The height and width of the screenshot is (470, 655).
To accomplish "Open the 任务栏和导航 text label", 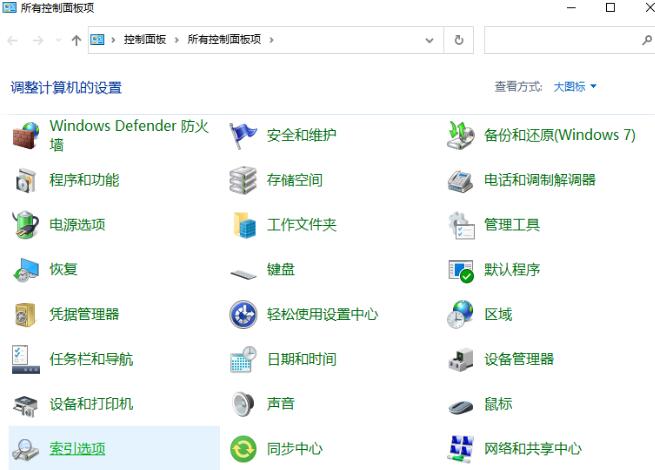I will [91, 359].
